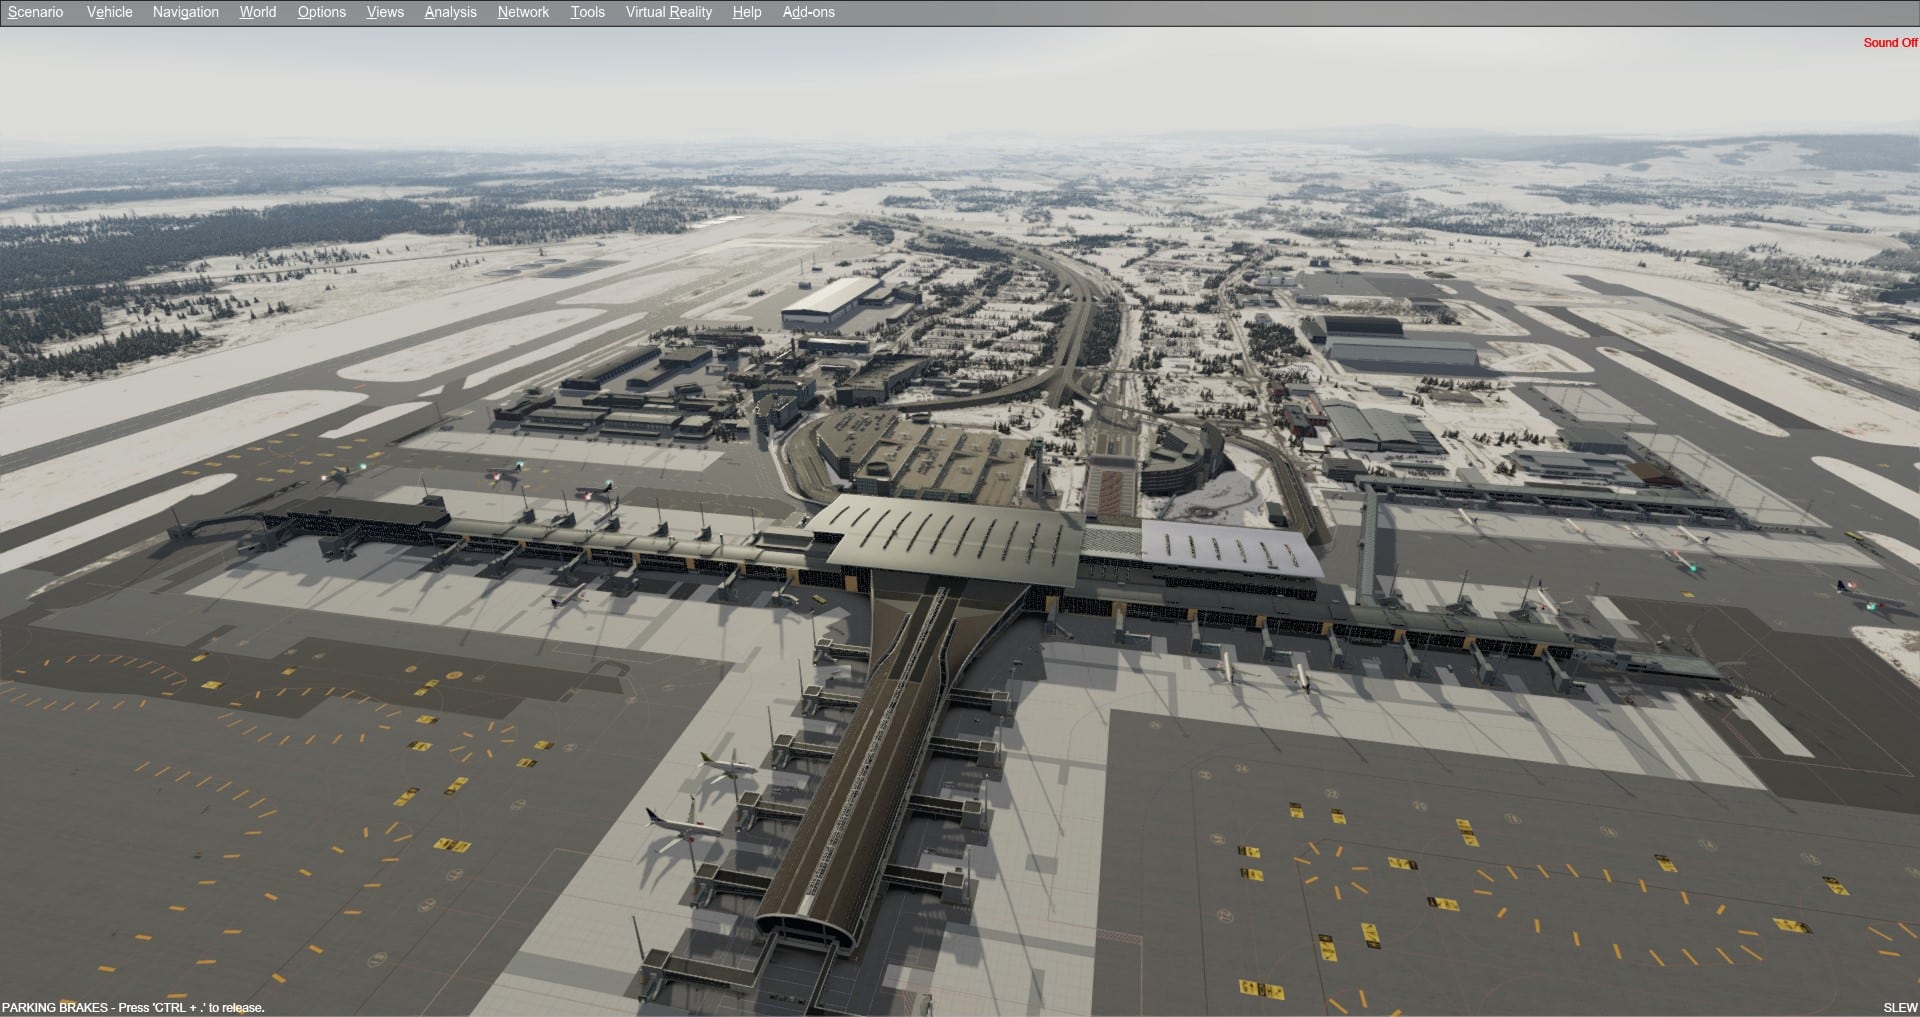Open the Tools menu
1920x1017 pixels.
click(x=587, y=12)
